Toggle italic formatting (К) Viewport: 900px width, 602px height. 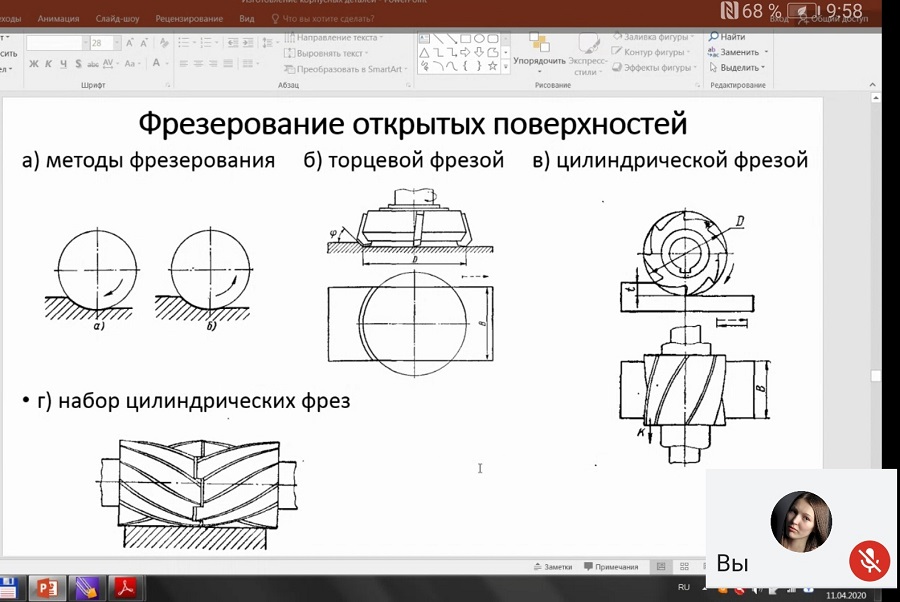click(x=48, y=64)
